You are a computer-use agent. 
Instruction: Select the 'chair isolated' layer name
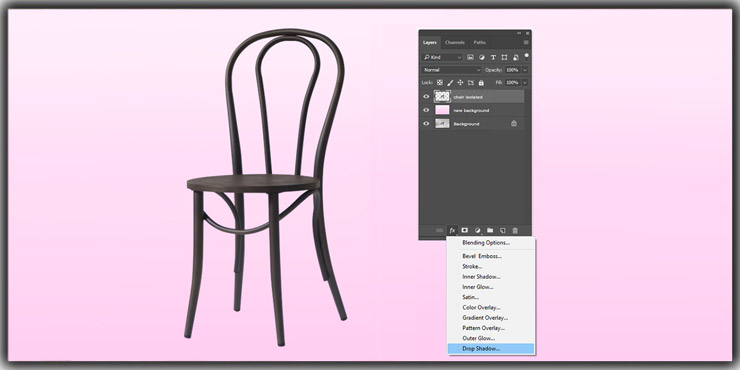[x=468, y=97]
